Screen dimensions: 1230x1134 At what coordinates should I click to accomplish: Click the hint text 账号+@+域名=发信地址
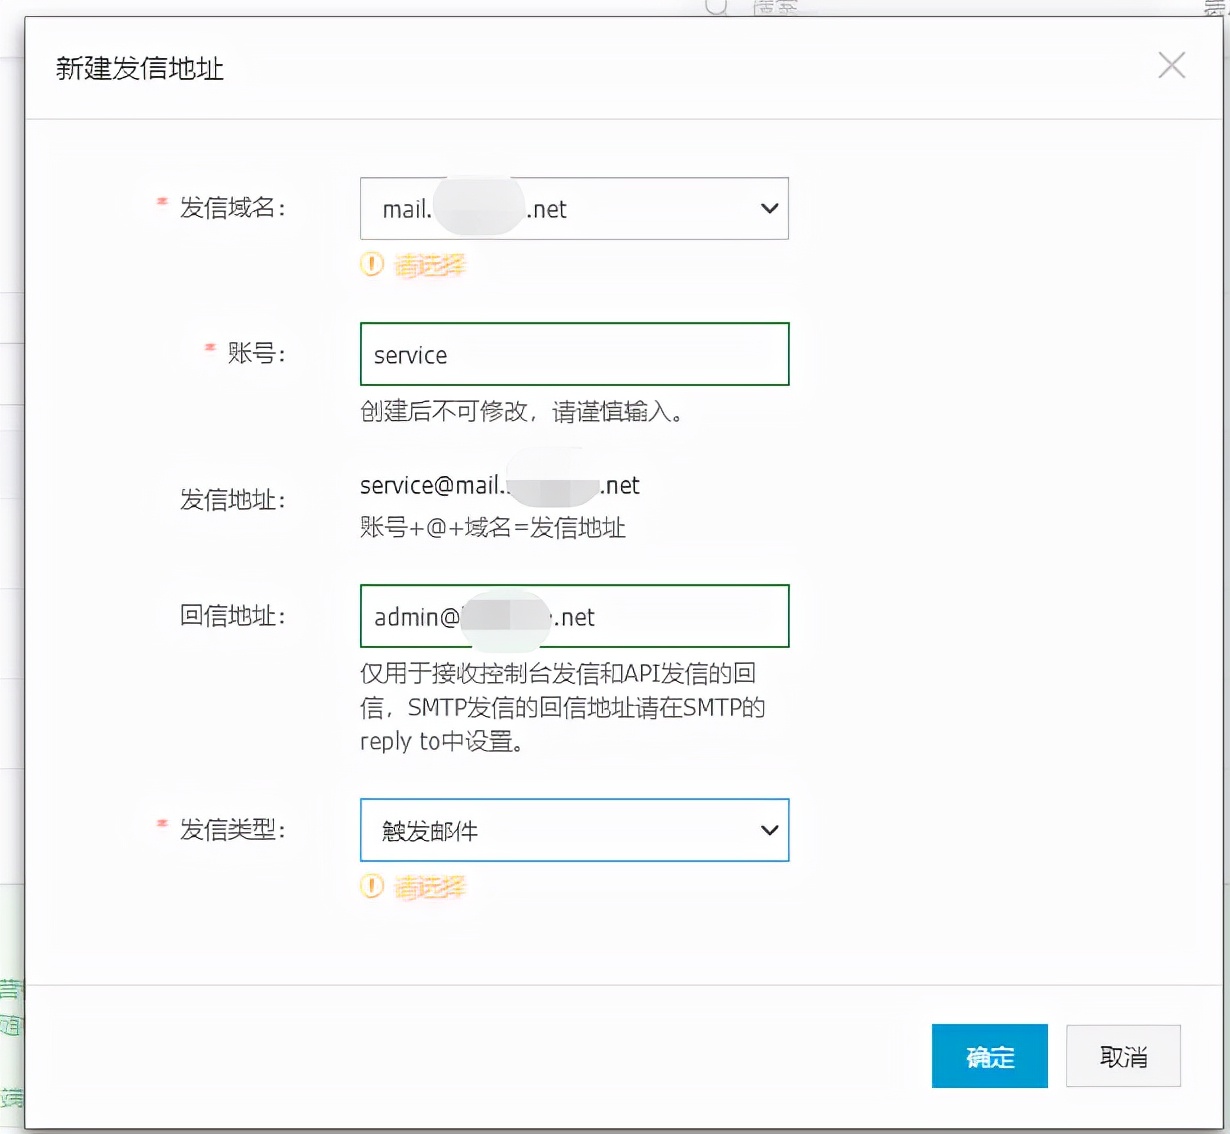point(491,528)
